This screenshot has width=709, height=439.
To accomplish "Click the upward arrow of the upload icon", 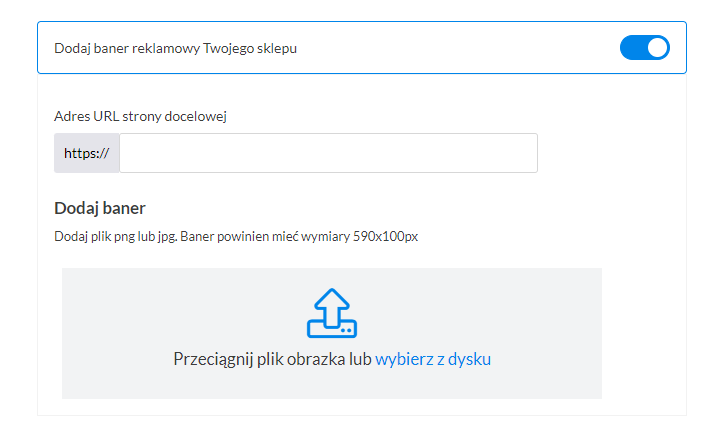I will tap(331, 301).
